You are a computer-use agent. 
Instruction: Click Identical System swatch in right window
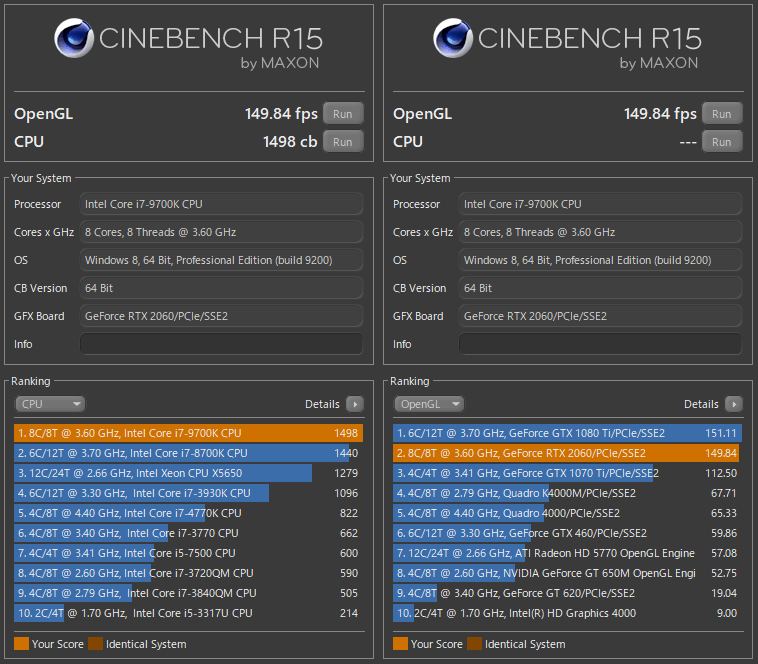pos(474,644)
